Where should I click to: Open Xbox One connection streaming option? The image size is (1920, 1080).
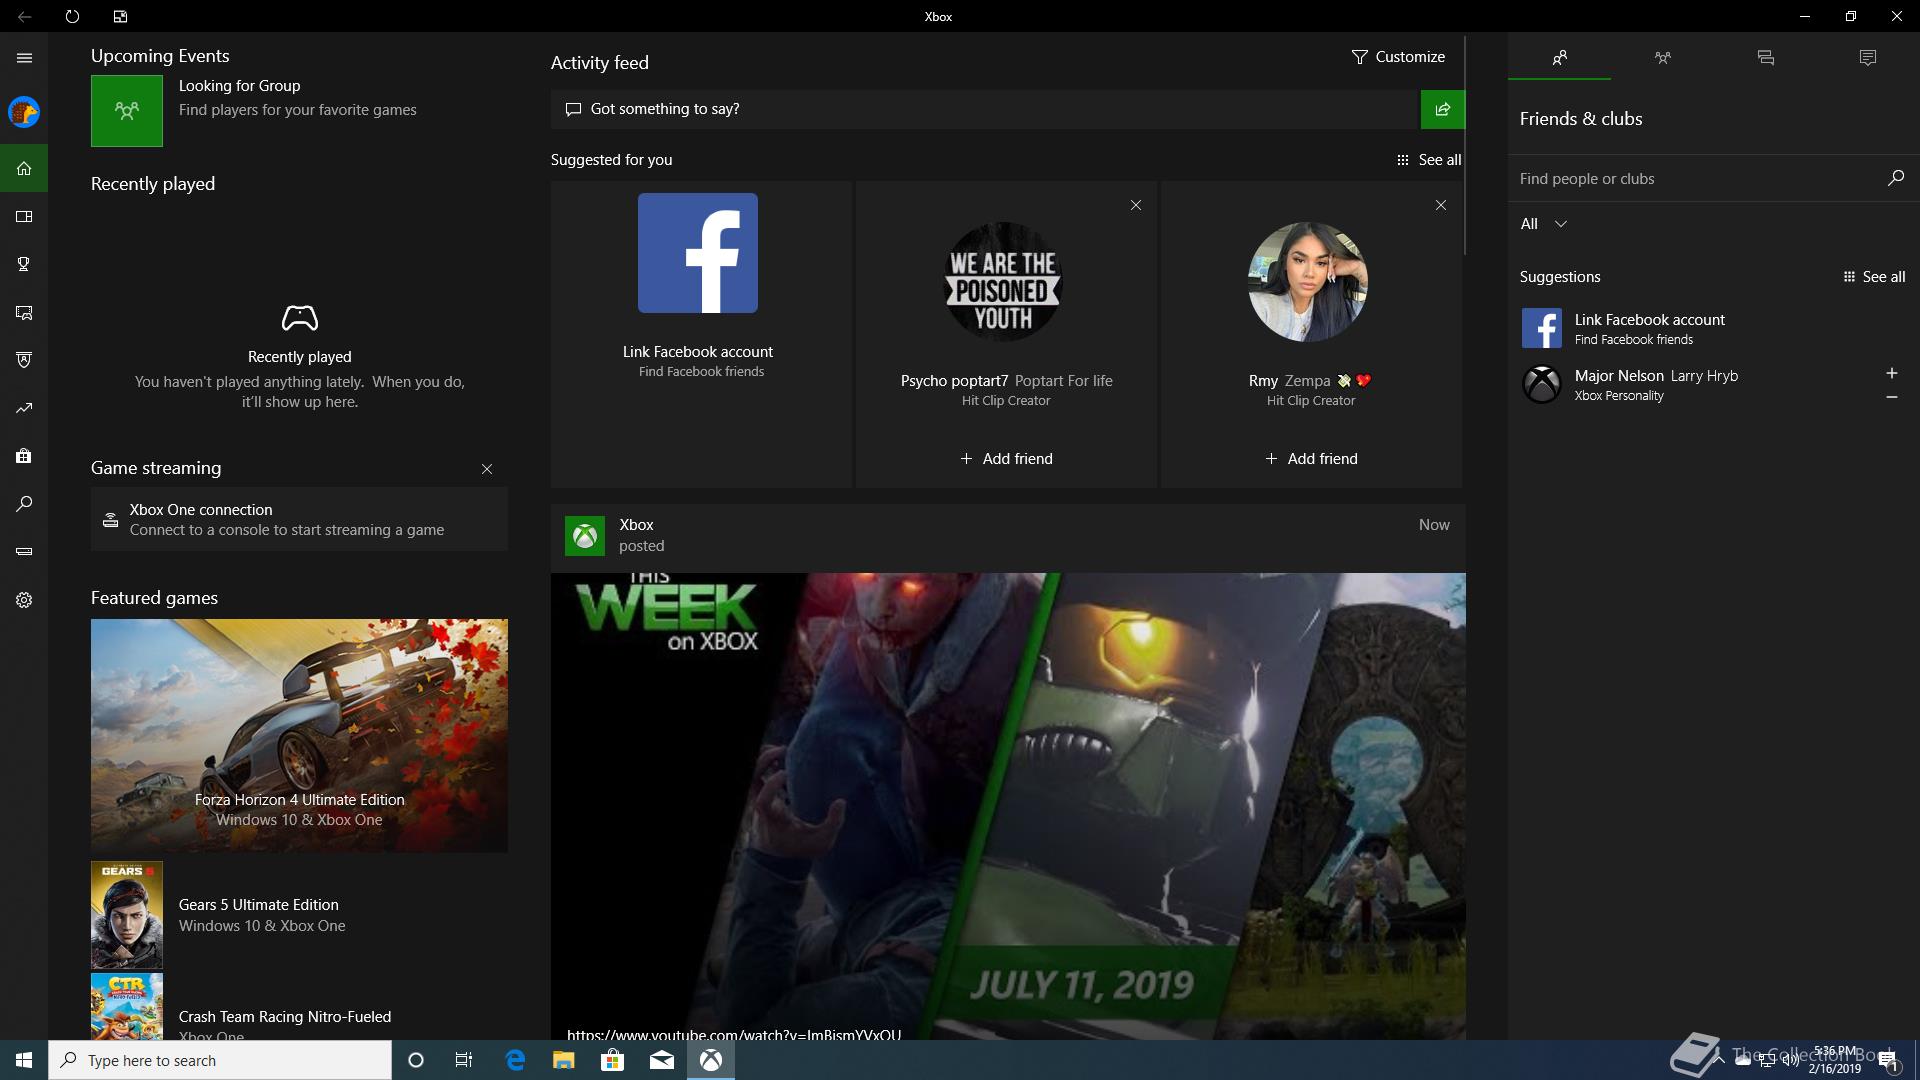pos(299,519)
